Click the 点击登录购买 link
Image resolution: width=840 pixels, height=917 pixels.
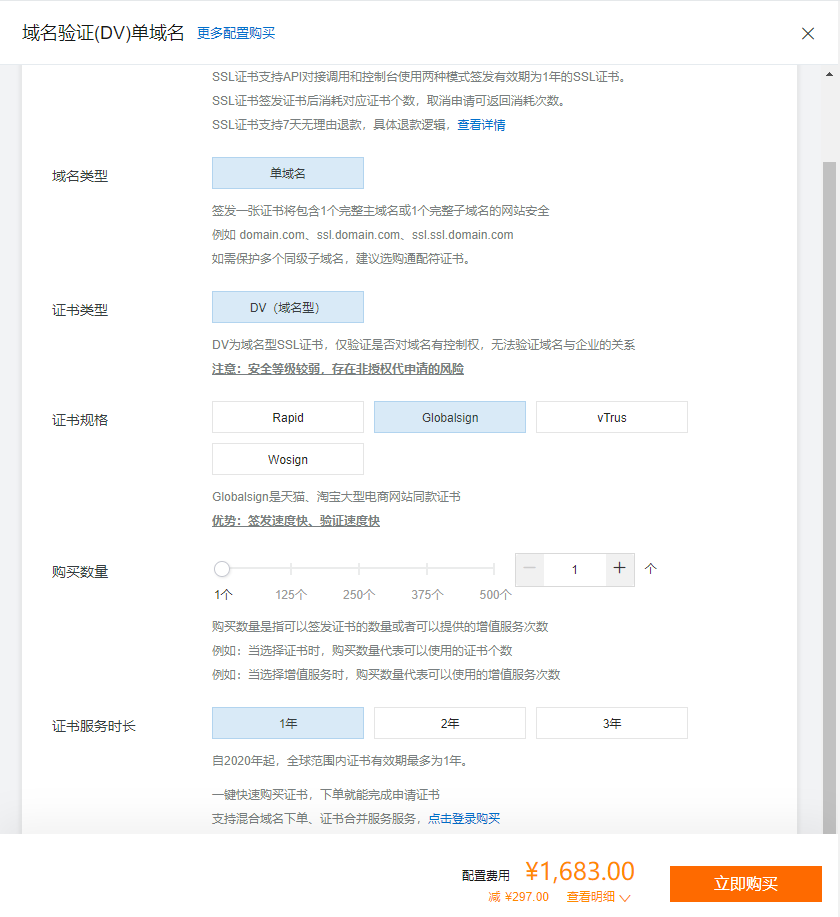[464, 818]
